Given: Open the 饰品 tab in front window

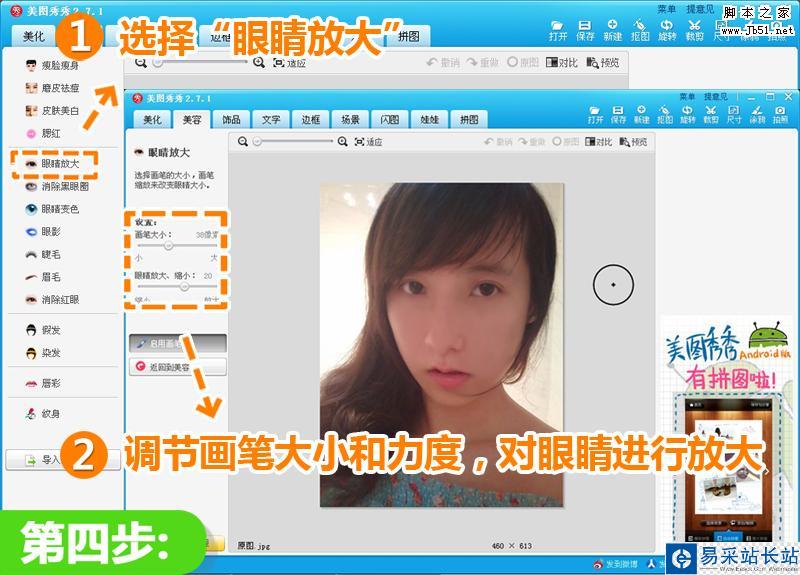Looking at the screenshot, I should (x=231, y=119).
